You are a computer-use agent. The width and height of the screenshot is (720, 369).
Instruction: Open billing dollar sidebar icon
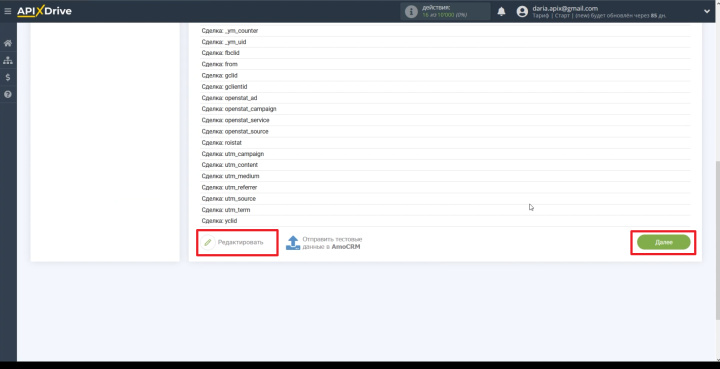(x=8, y=77)
